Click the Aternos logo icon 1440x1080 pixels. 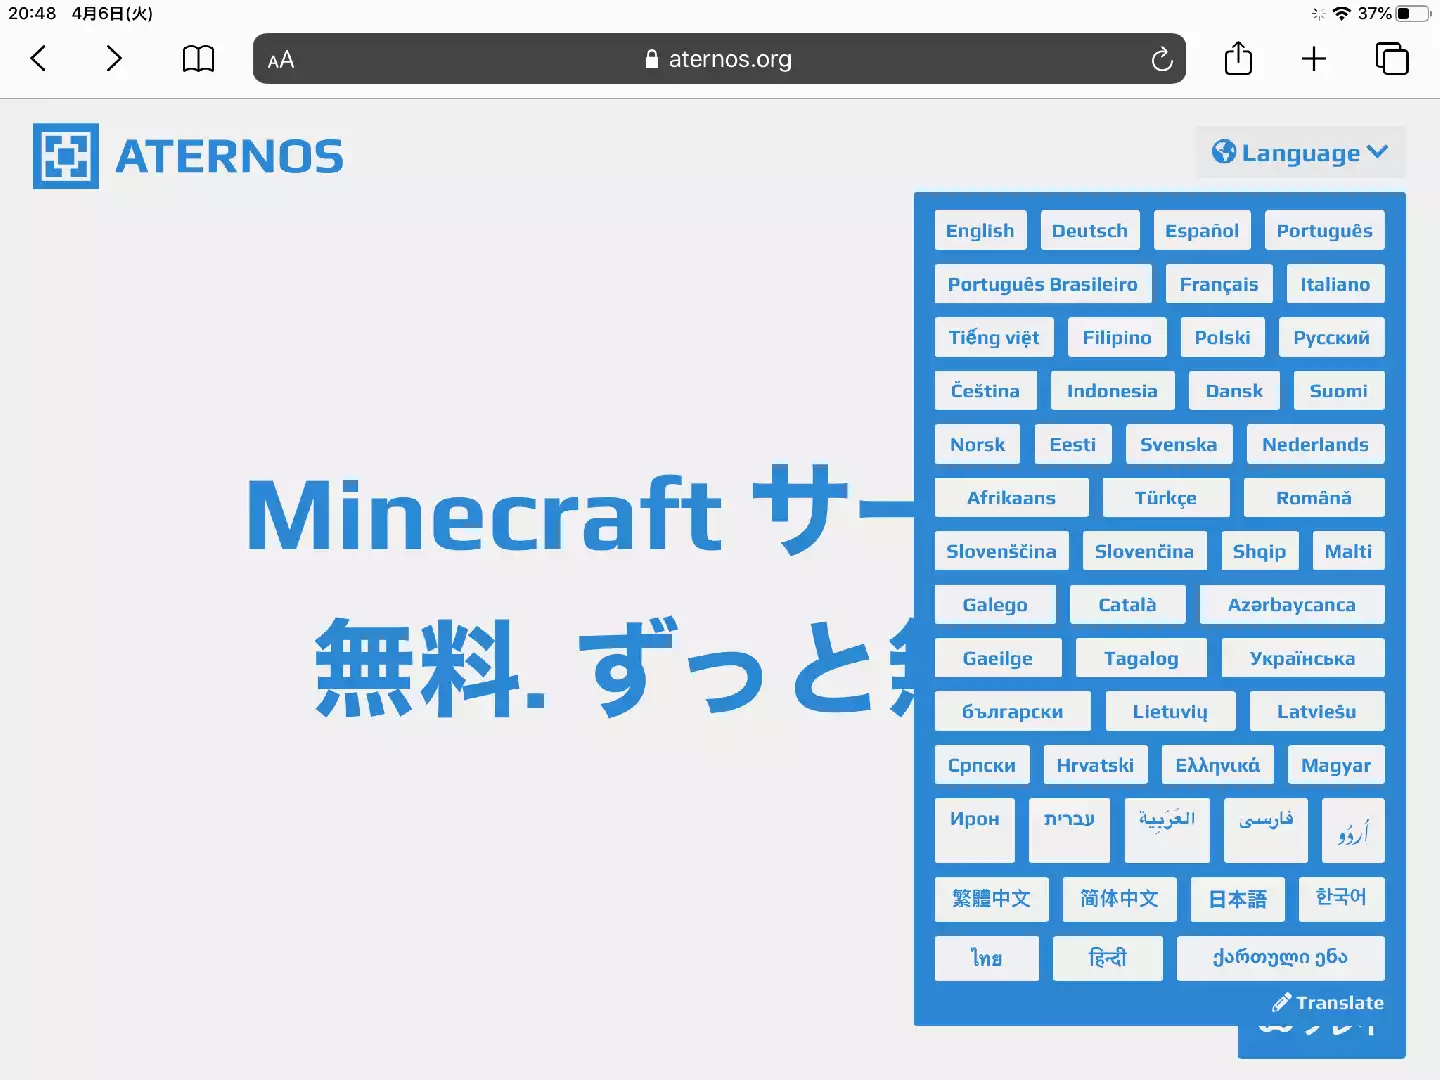pyautogui.click(x=66, y=156)
